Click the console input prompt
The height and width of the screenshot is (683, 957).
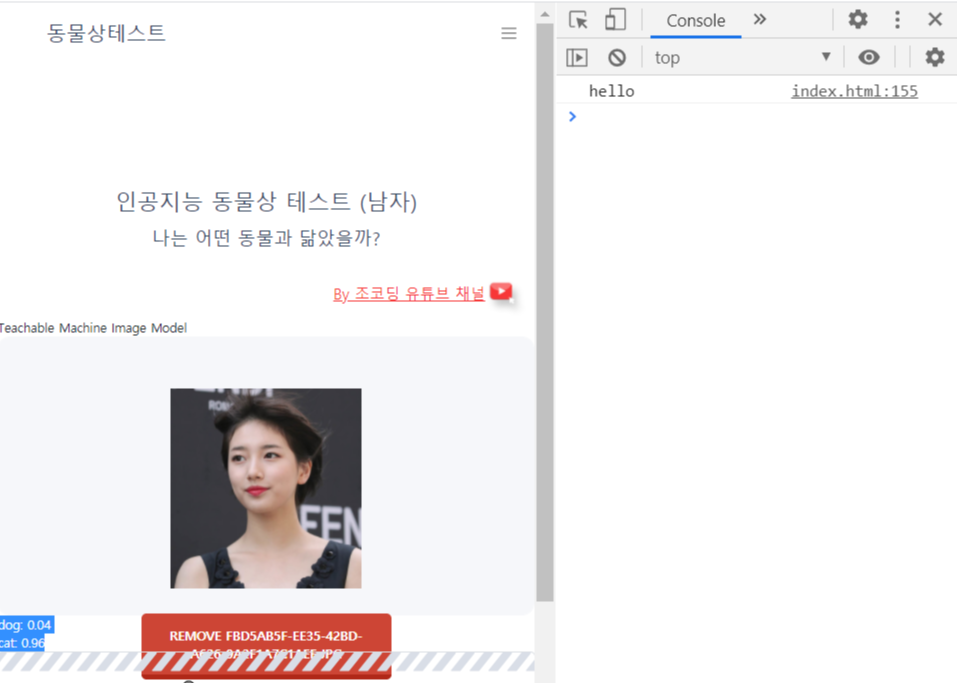point(757,116)
